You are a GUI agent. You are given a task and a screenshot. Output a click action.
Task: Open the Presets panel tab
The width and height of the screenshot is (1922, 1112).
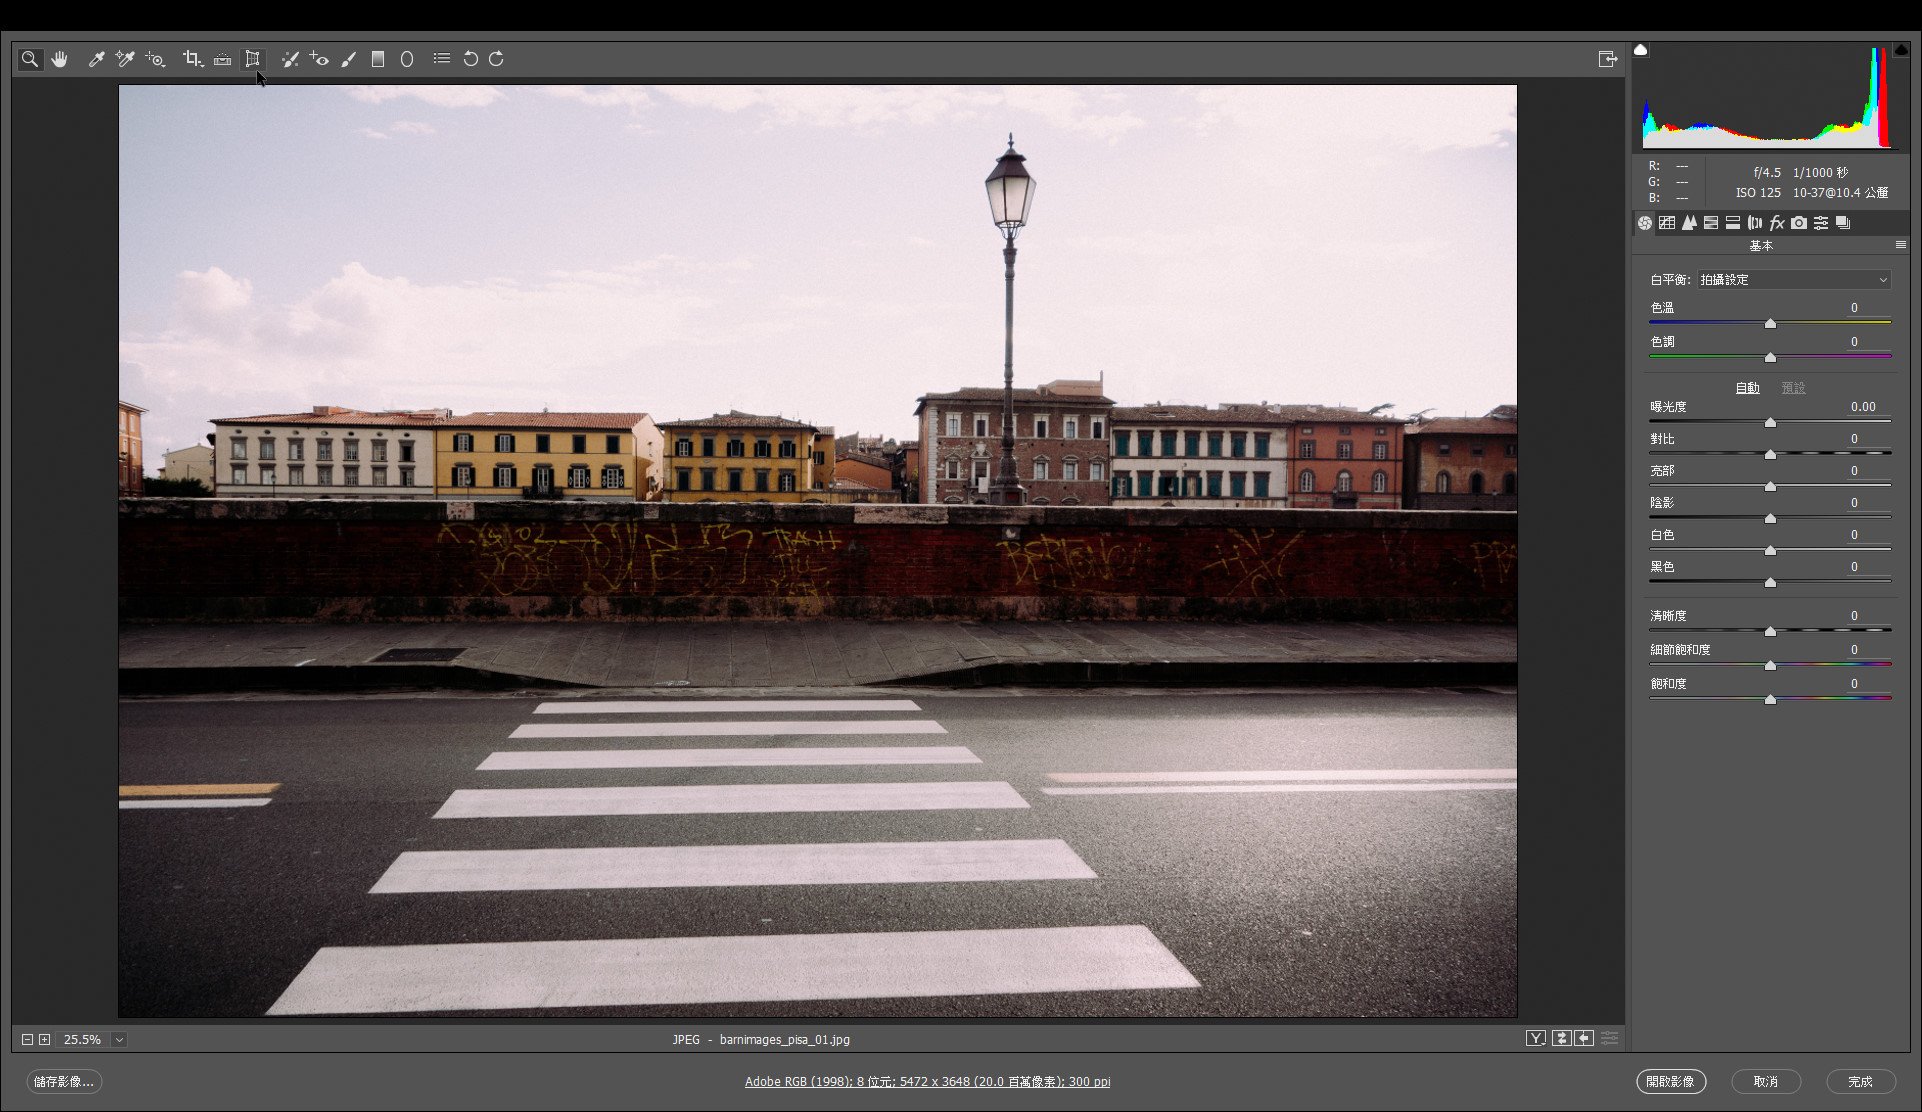point(1821,223)
